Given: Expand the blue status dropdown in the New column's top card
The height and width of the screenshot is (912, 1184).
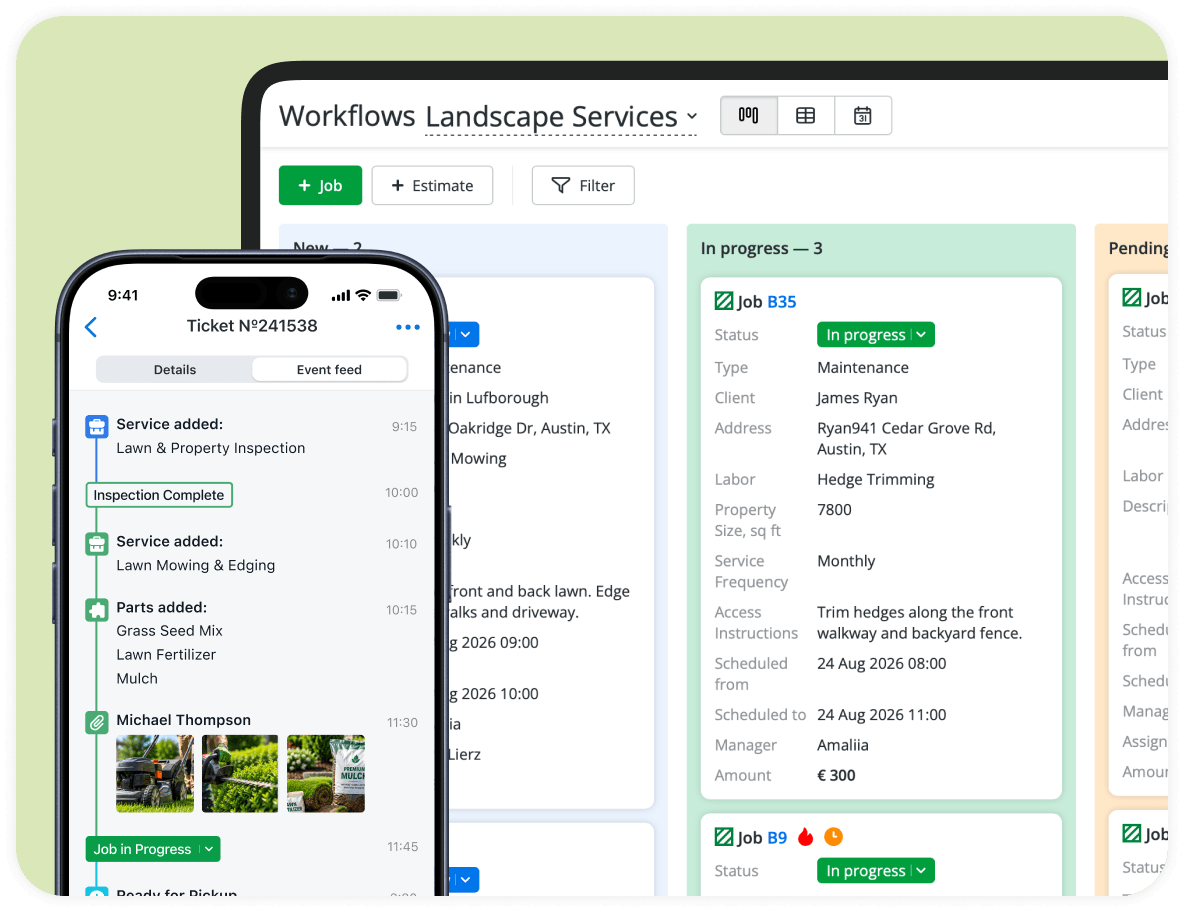Looking at the screenshot, I should pyautogui.click(x=464, y=334).
